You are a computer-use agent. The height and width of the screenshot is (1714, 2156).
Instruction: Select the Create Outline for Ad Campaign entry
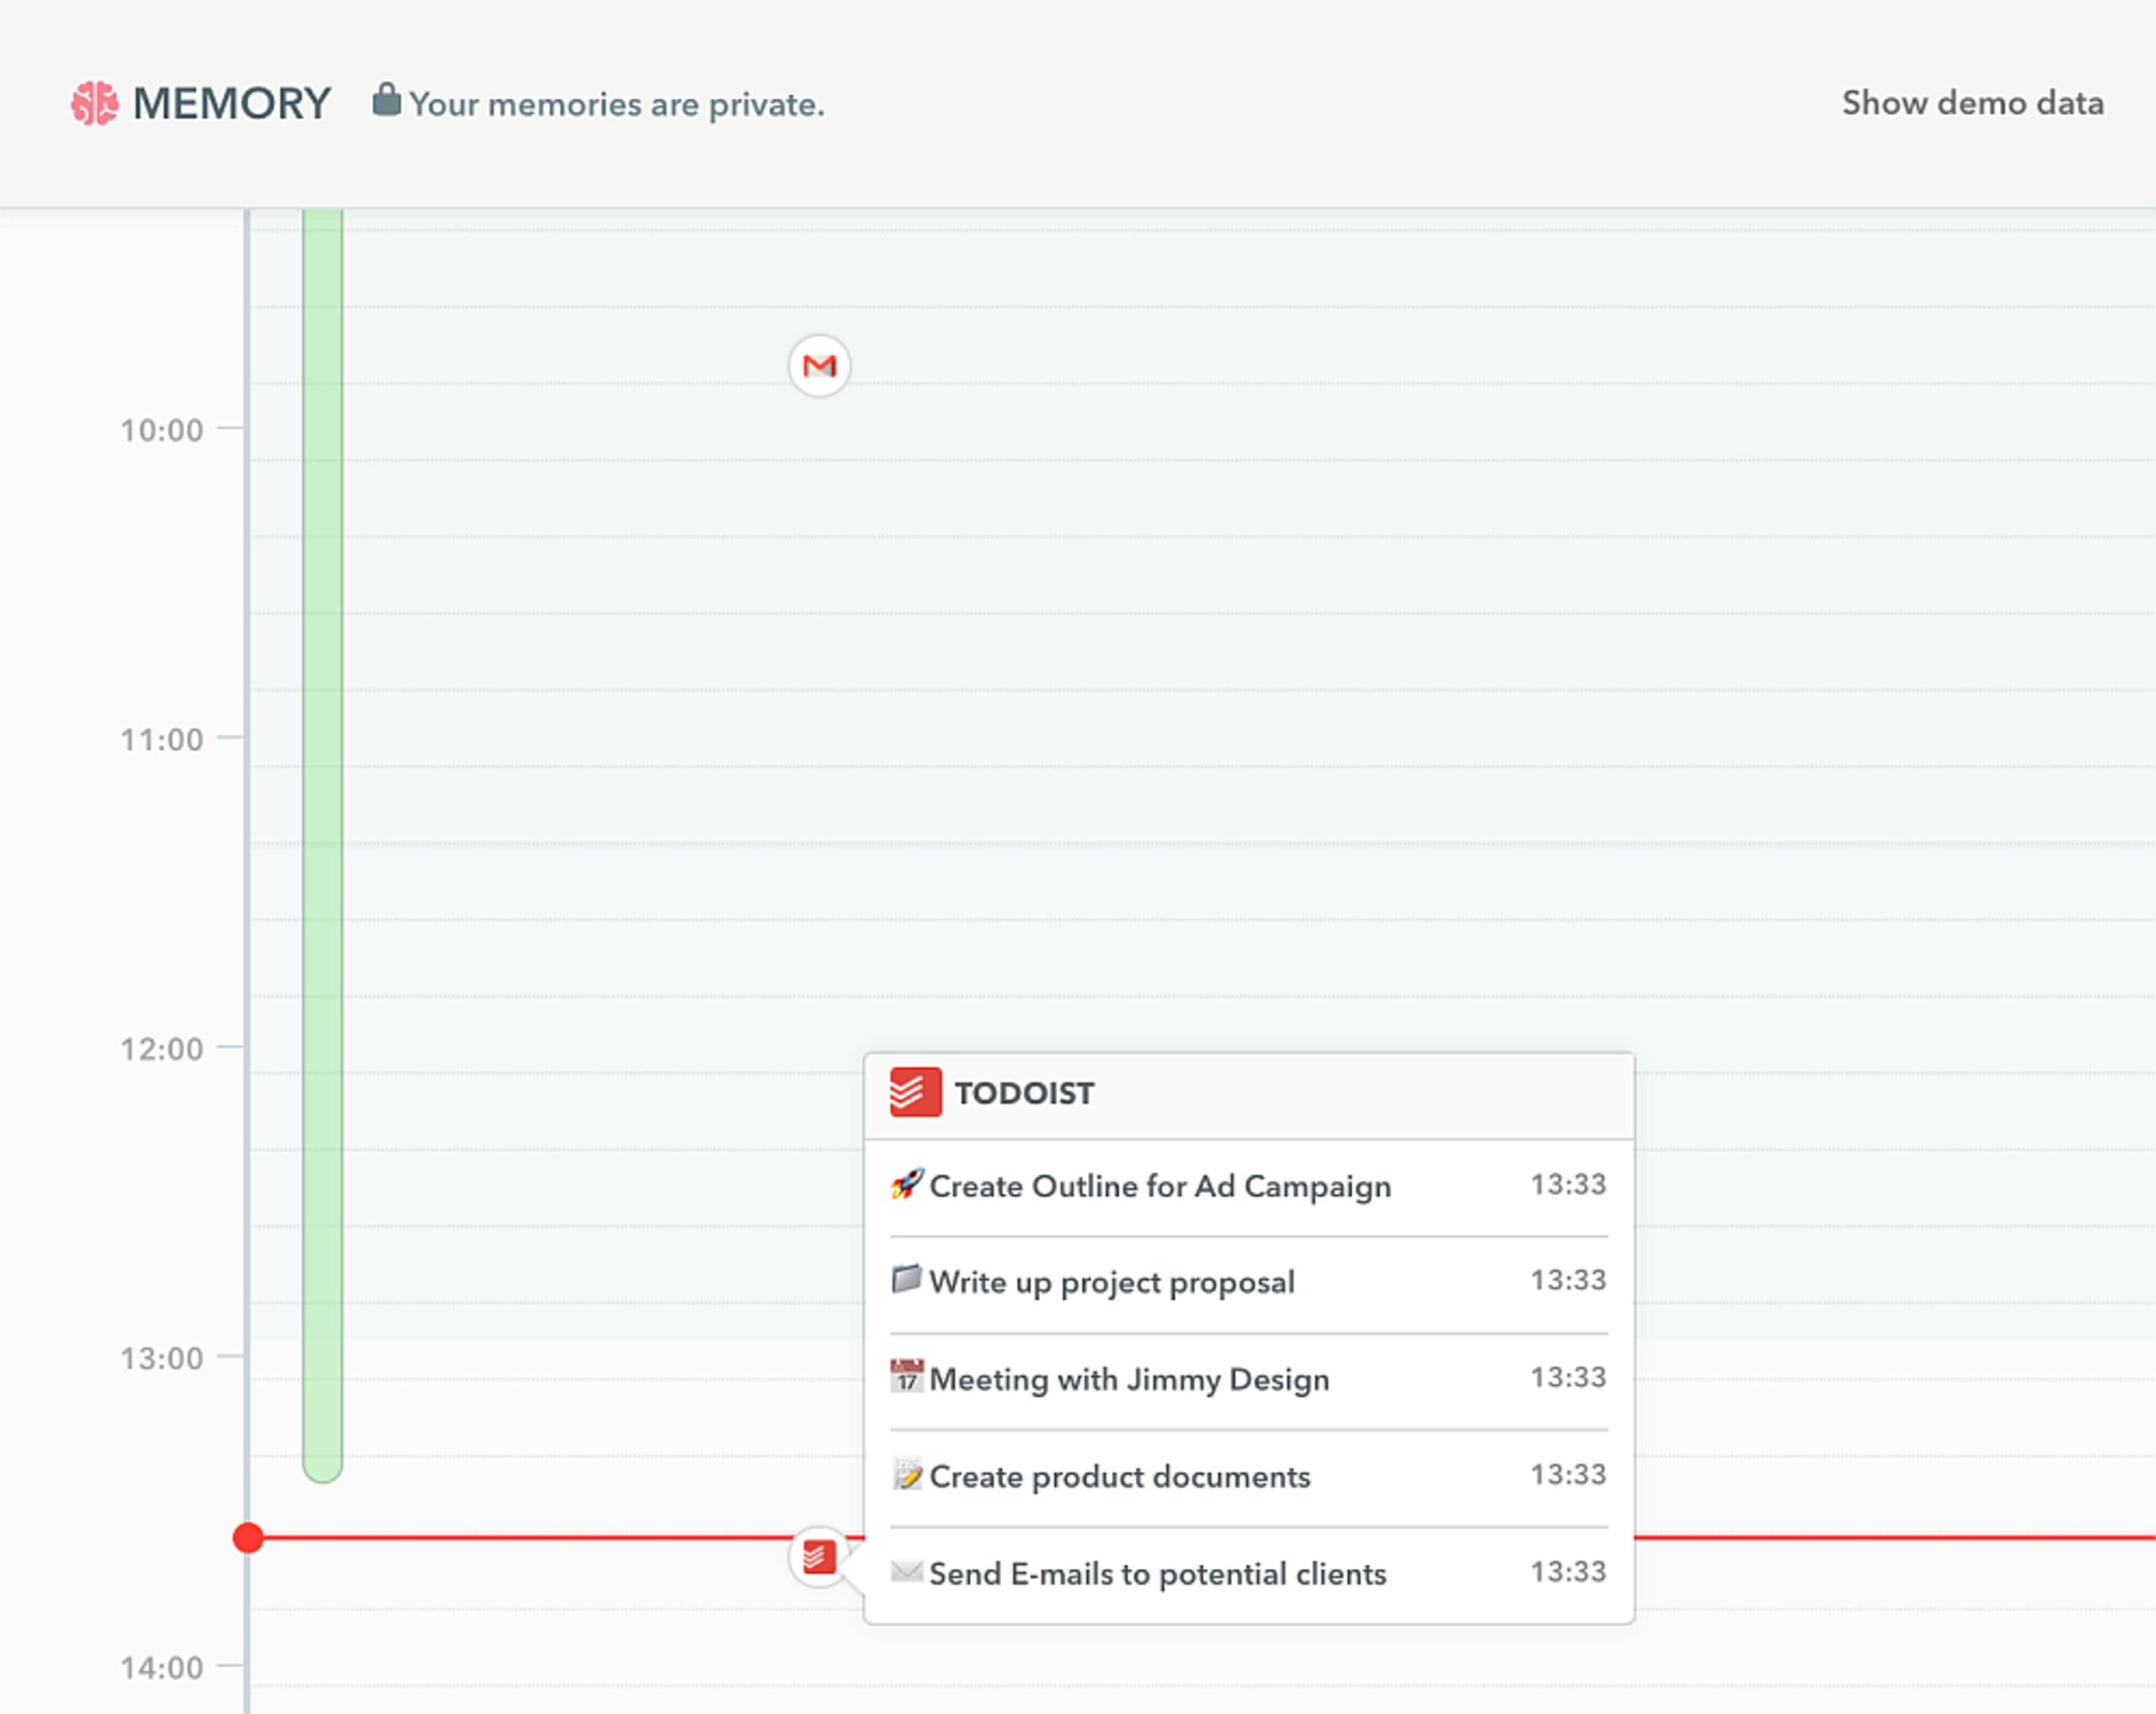point(1160,1186)
